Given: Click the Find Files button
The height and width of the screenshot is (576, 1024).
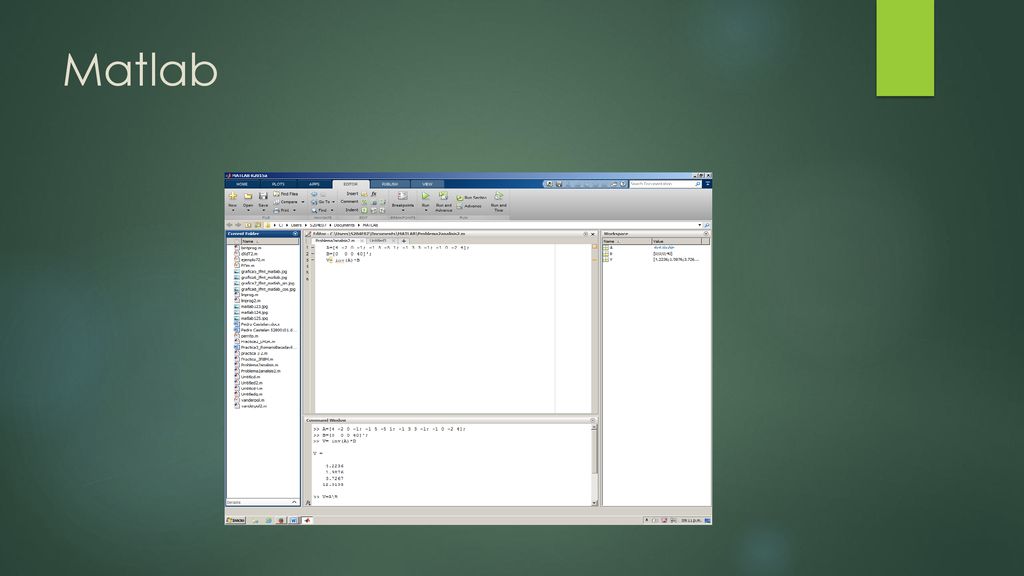Looking at the screenshot, I should (286, 194).
